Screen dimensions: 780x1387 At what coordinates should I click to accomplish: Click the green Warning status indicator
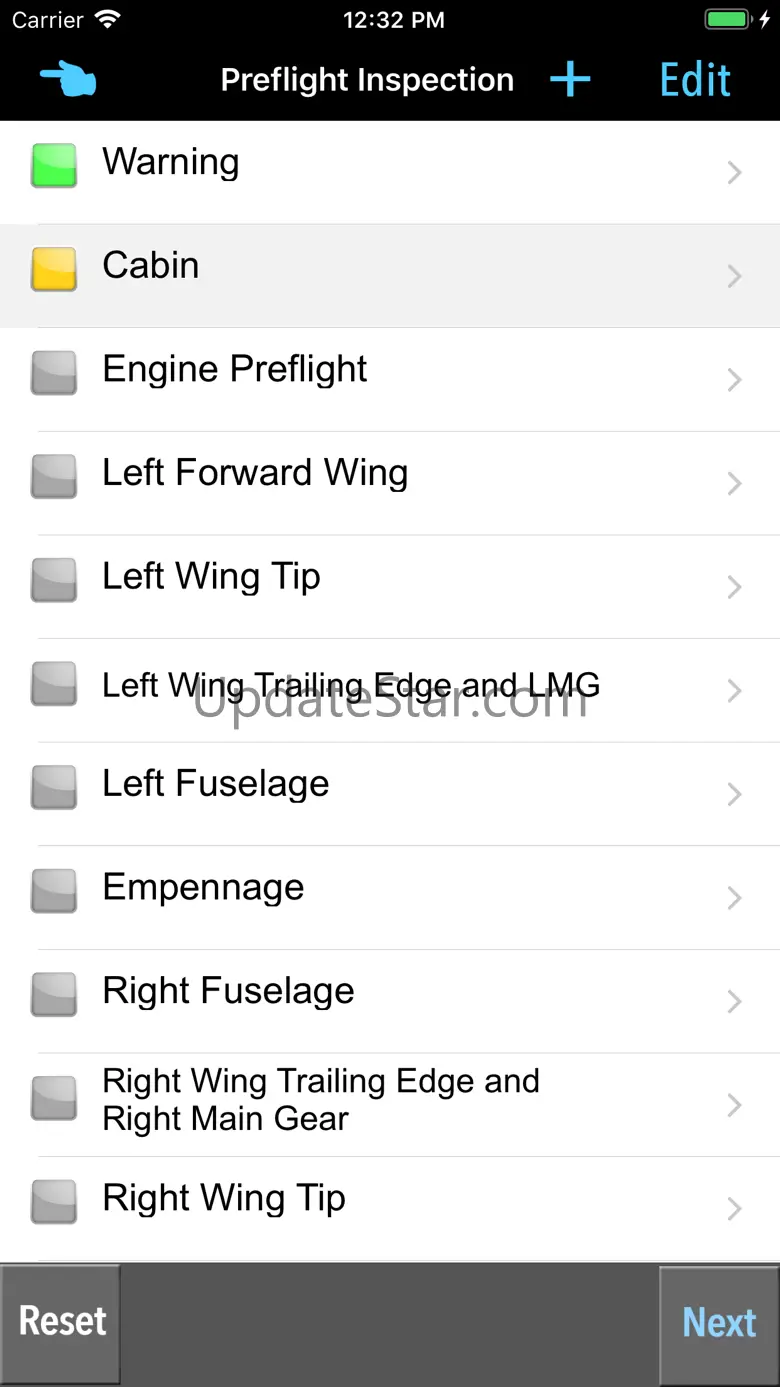(54, 166)
